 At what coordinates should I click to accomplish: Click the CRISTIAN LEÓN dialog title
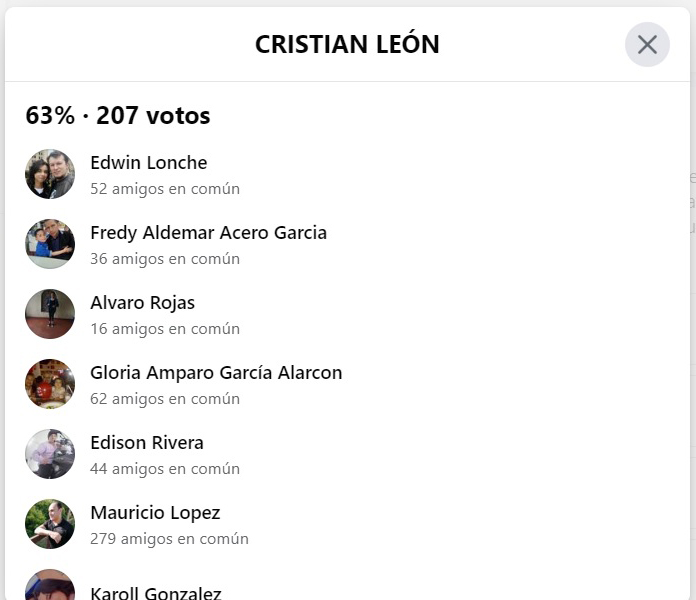tap(347, 45)
